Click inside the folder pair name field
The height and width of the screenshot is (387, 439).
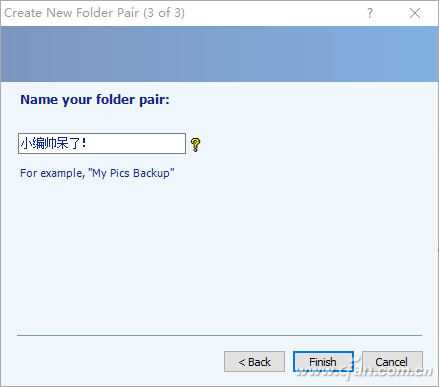tap(102, 144)
